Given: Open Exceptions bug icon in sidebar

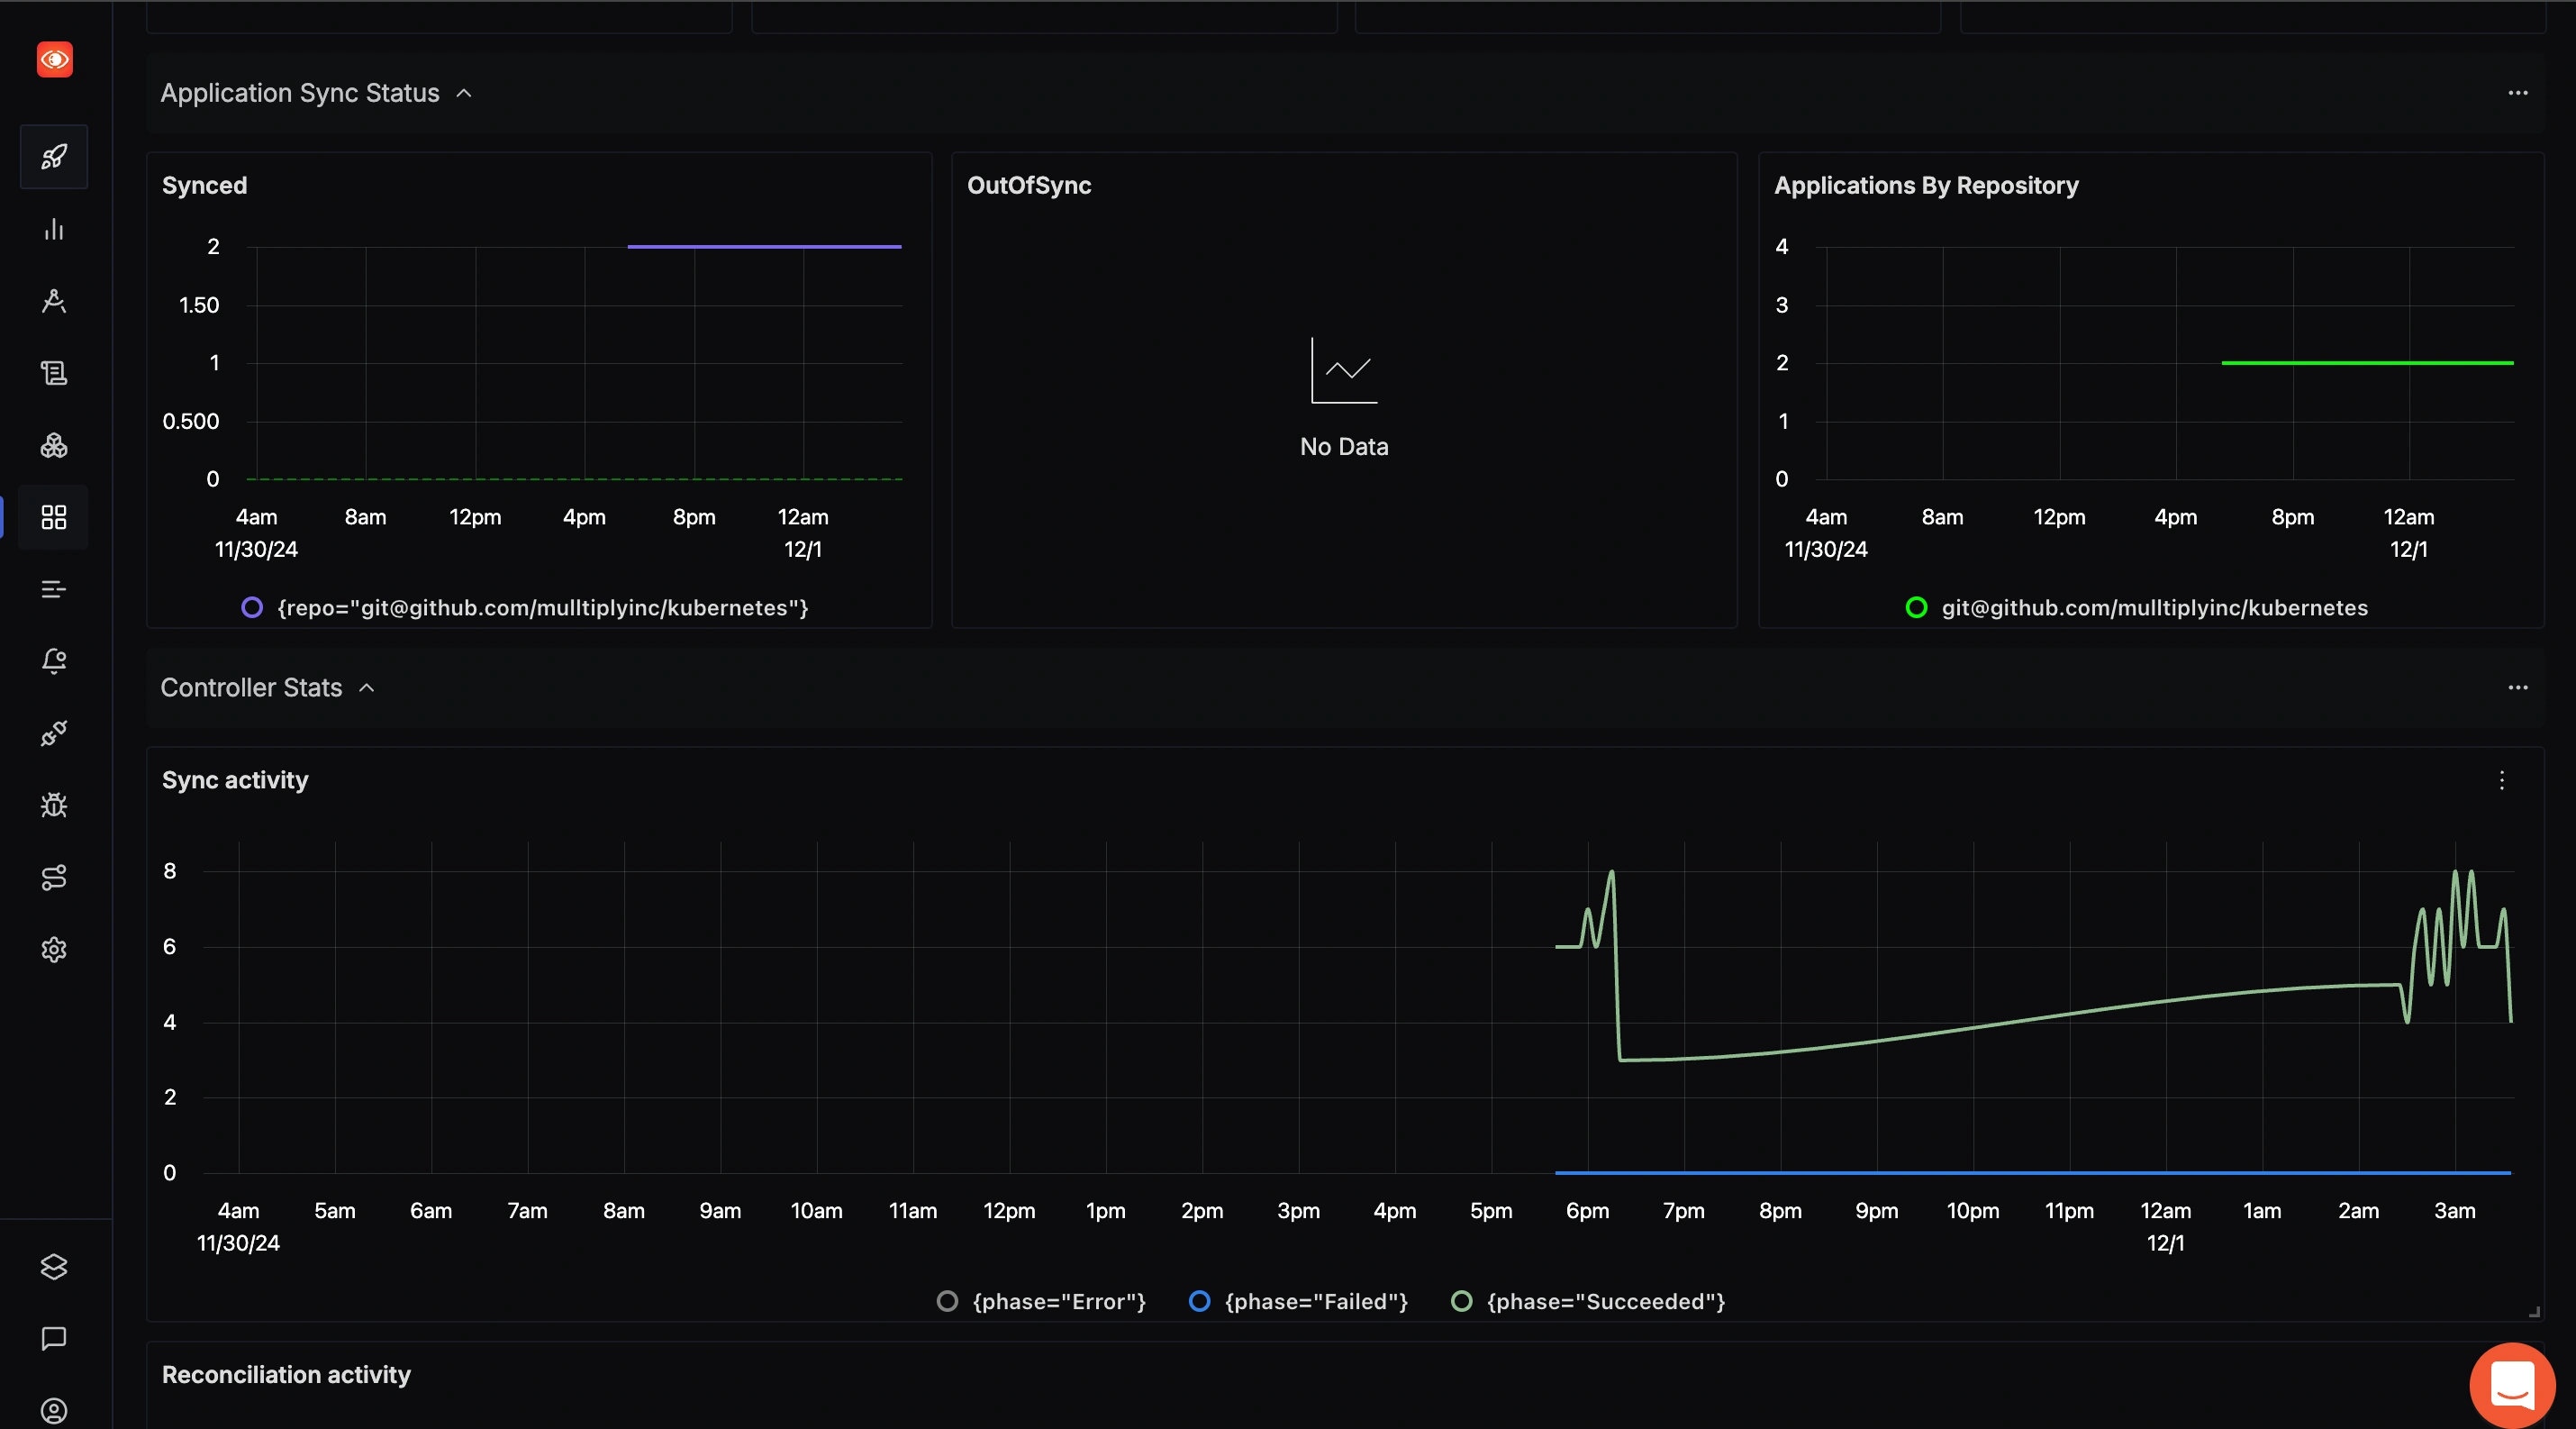Looking at the screenshot, I should tap(54, 805).
